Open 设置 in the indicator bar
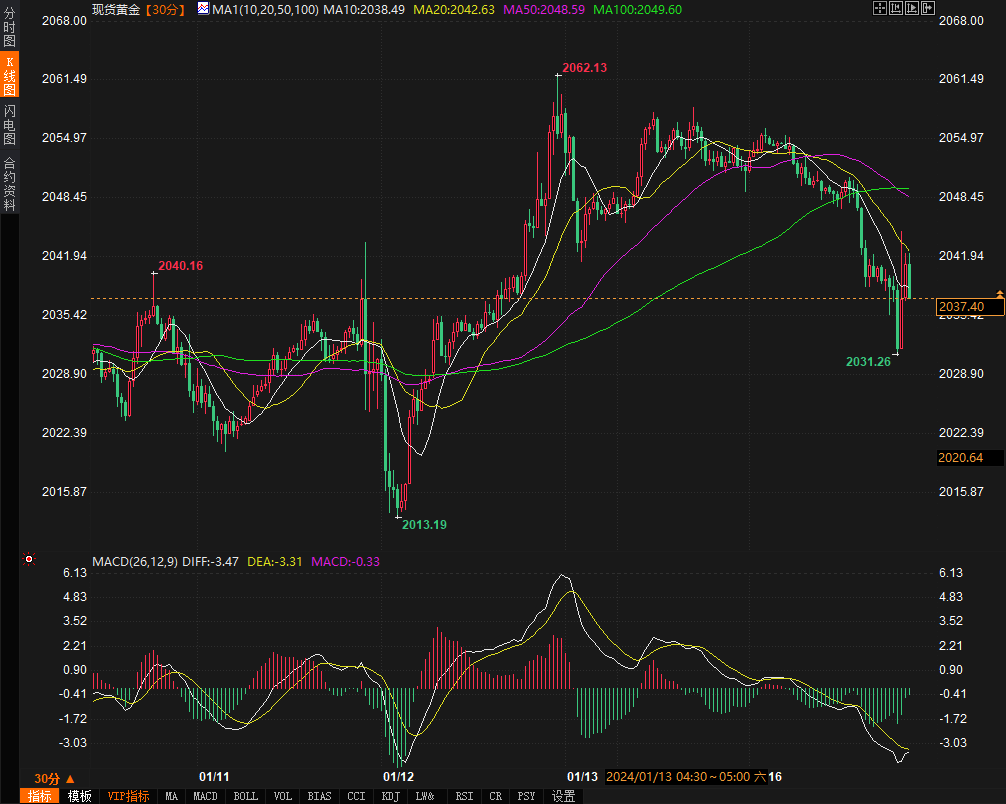 tap(564, 796)
